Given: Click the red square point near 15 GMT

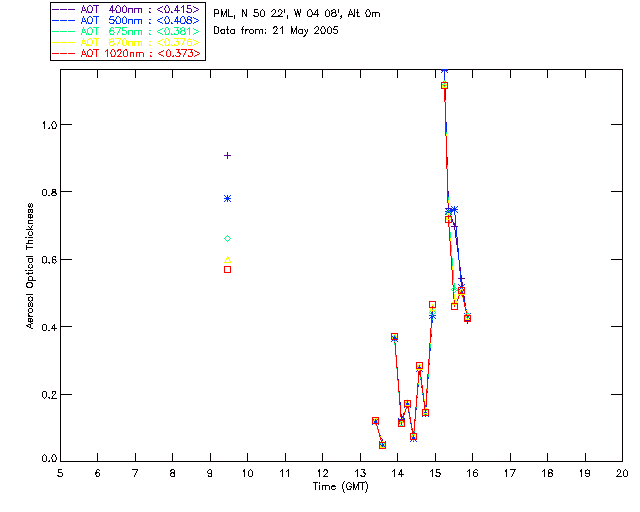Looking at the screenshot, I should tap(432, 305).
